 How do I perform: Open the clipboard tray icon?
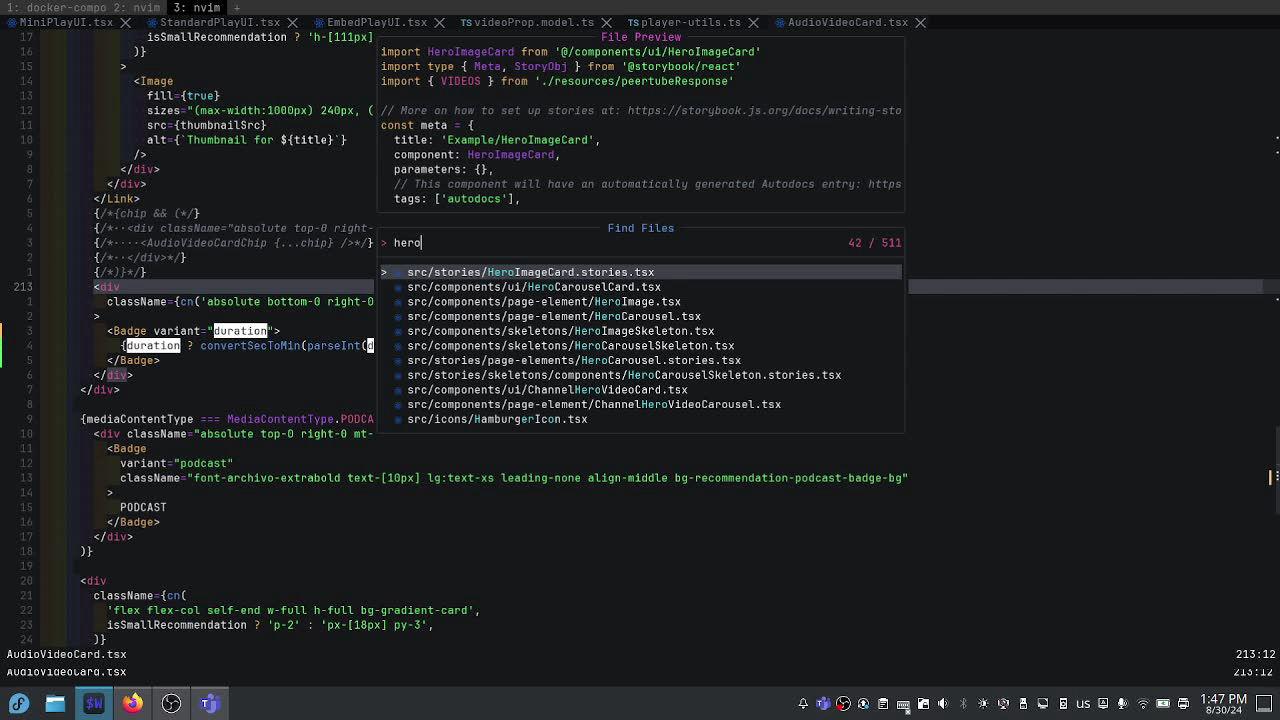point(883,704)
